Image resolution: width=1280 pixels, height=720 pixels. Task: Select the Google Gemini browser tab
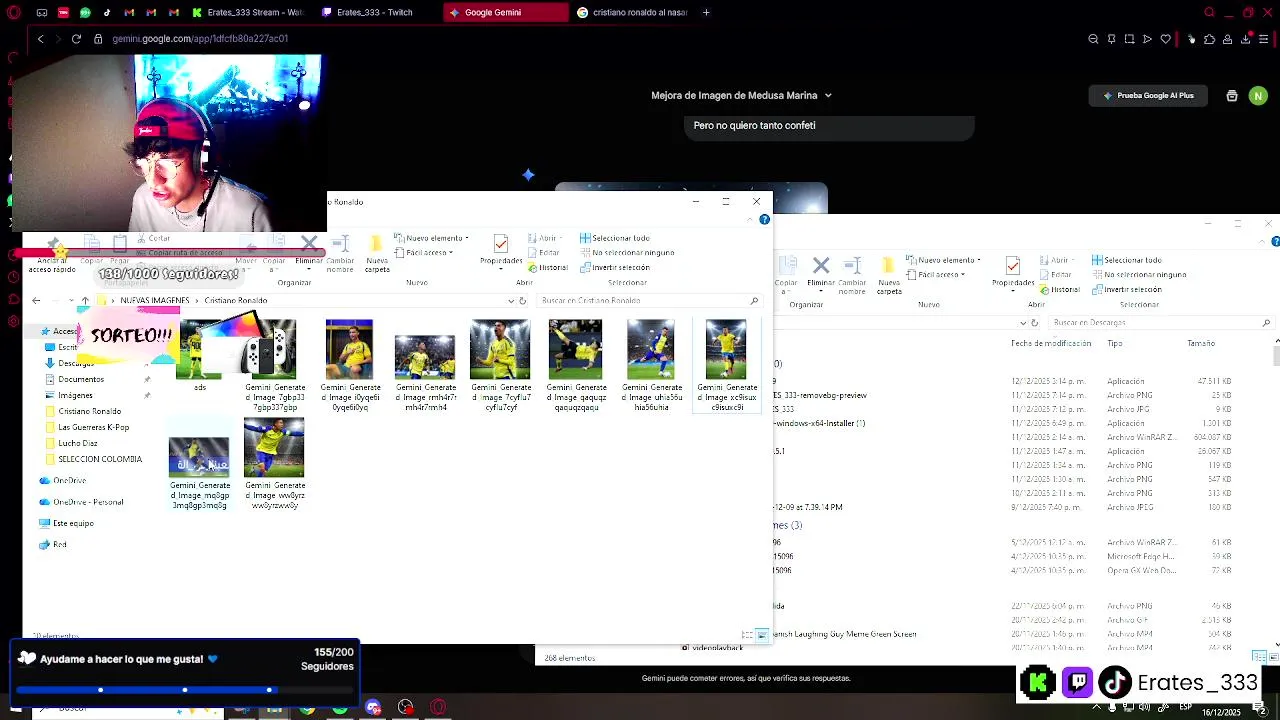point(505,12)
